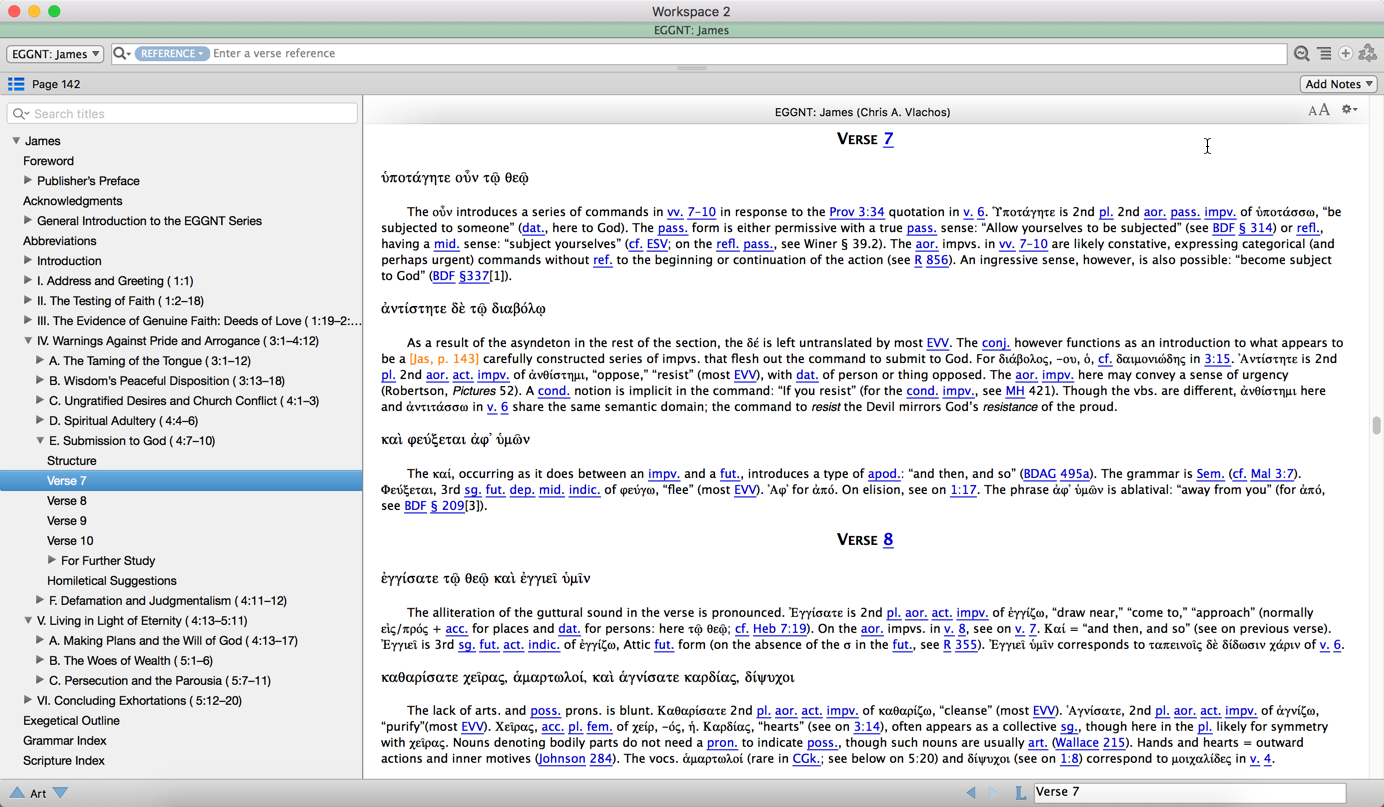Expand the Introduction tree node
The width and height of the screenshot is (1384, 807).
pos(28,261)
